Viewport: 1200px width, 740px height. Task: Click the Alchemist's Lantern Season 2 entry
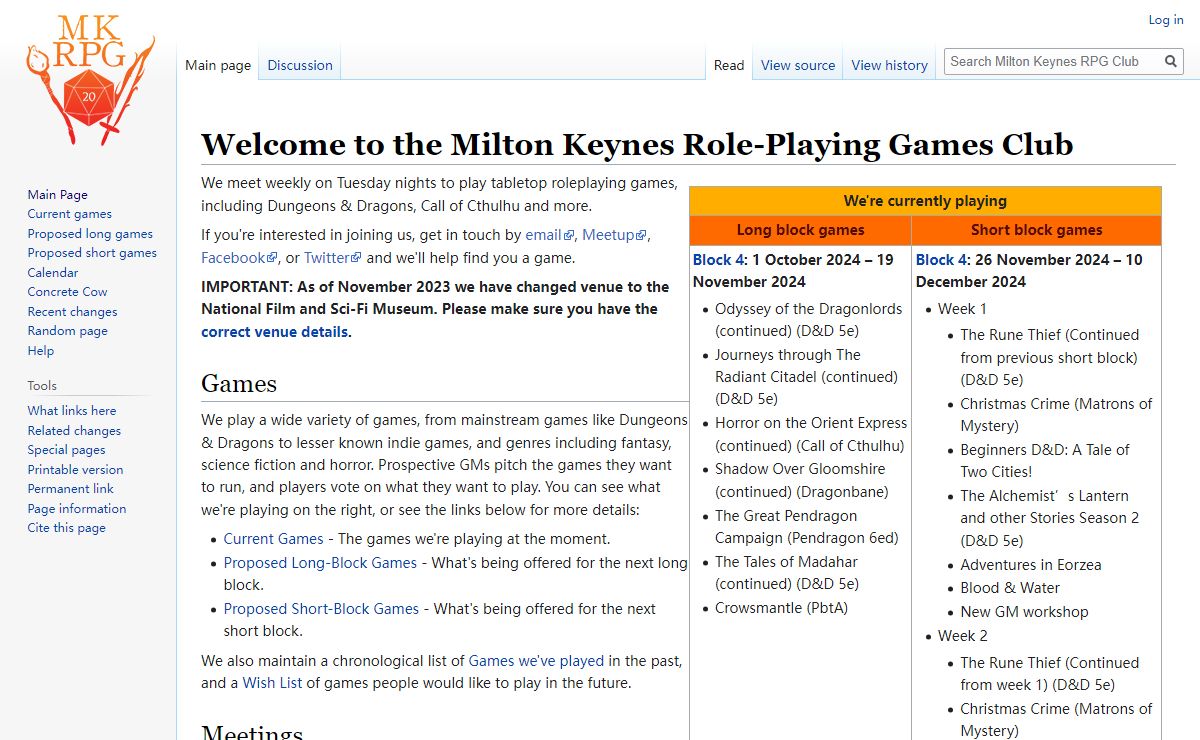coord(1050,518)
